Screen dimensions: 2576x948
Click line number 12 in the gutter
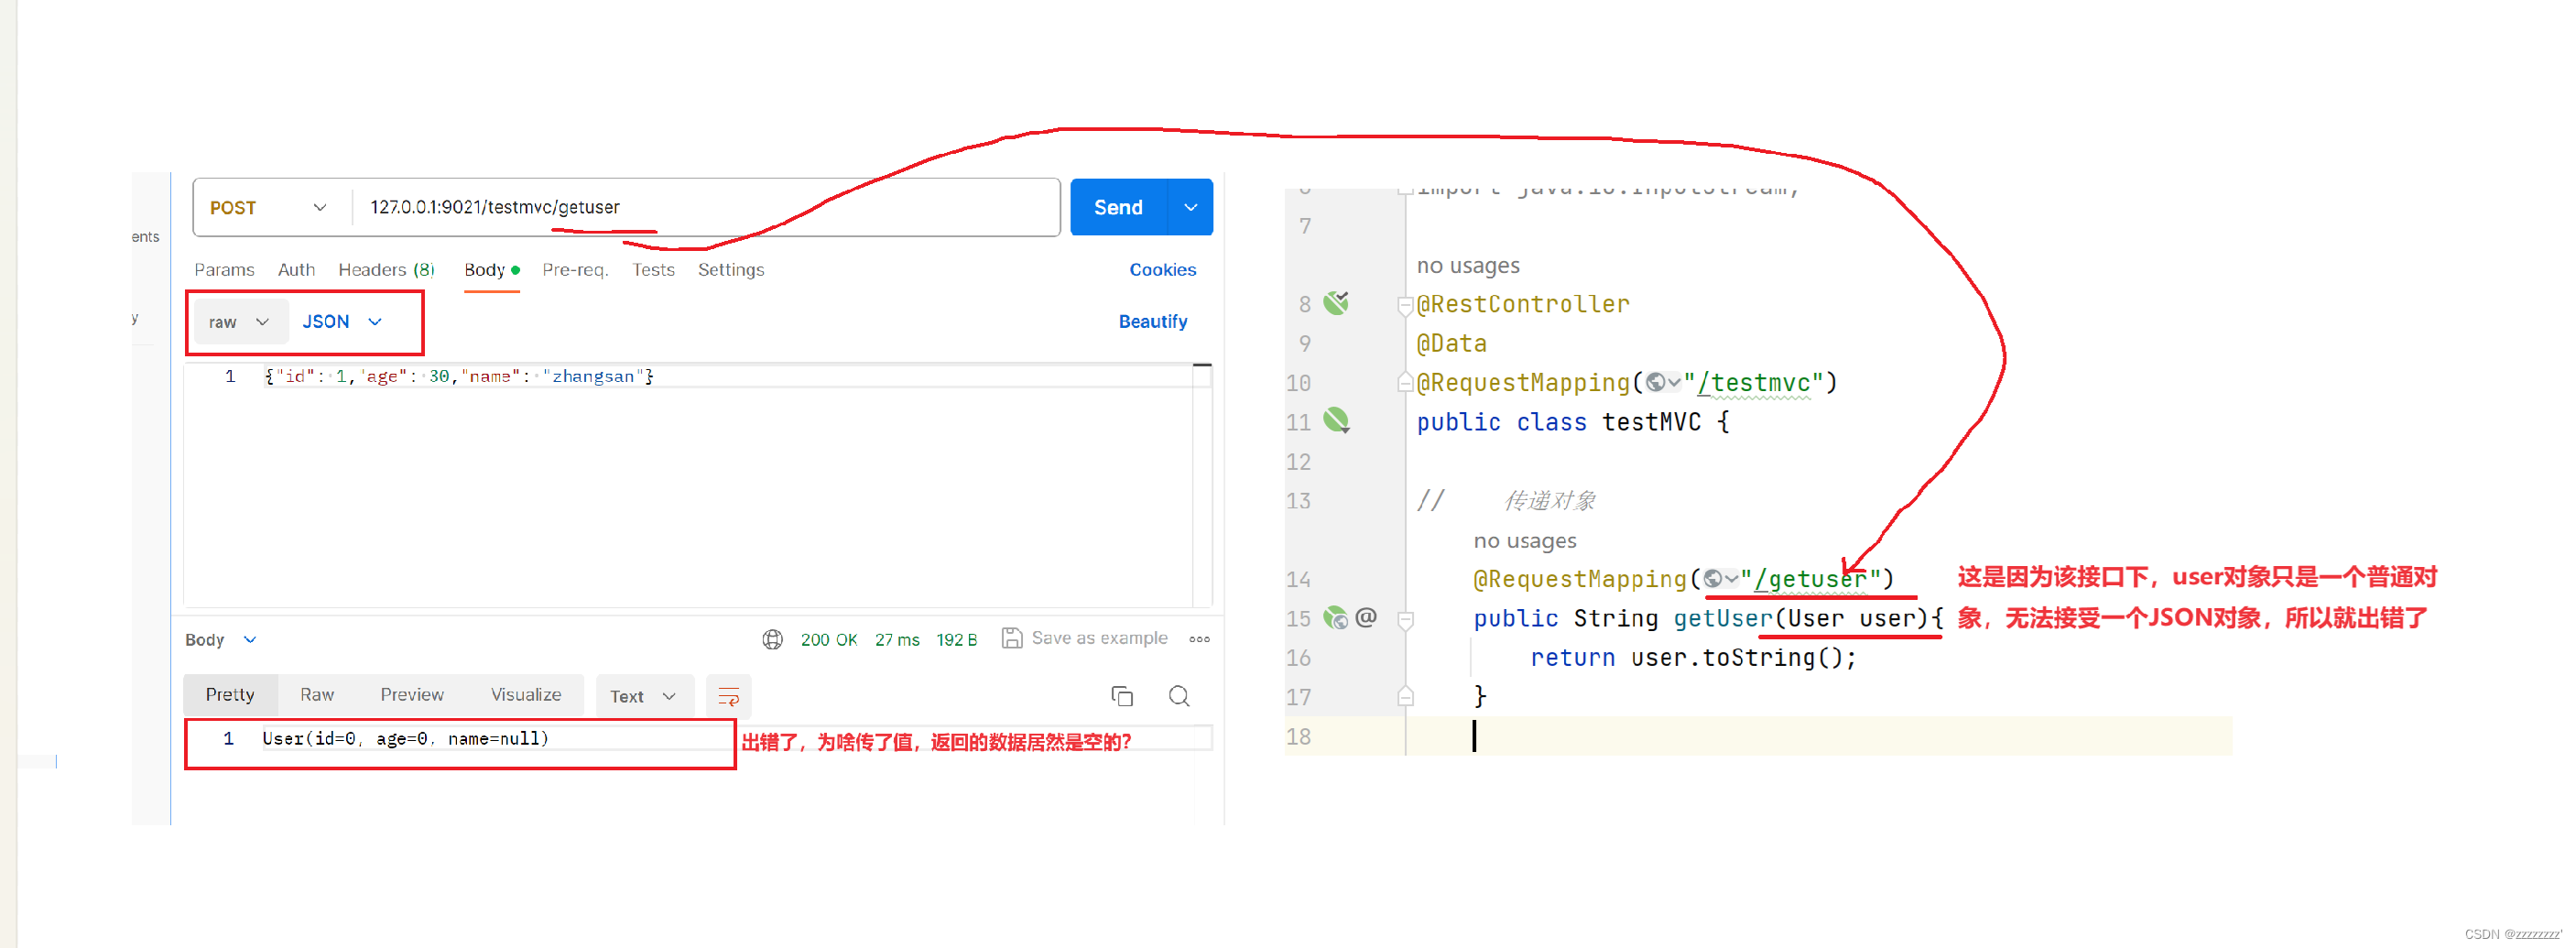(1298, 462)
